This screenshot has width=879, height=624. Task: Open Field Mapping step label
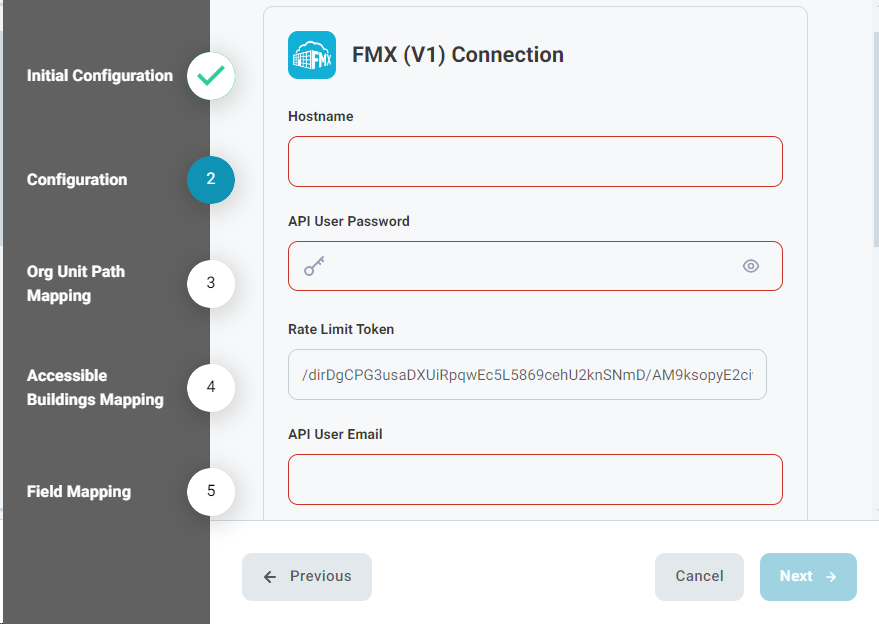click(x=79, y=492)
